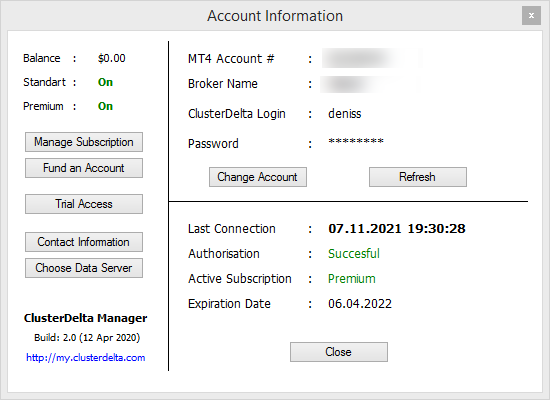The width and height of the screenshot is (550, 400).
Task: Click the expiration date 06.04.2022
Action: click(x=360, y=304)
